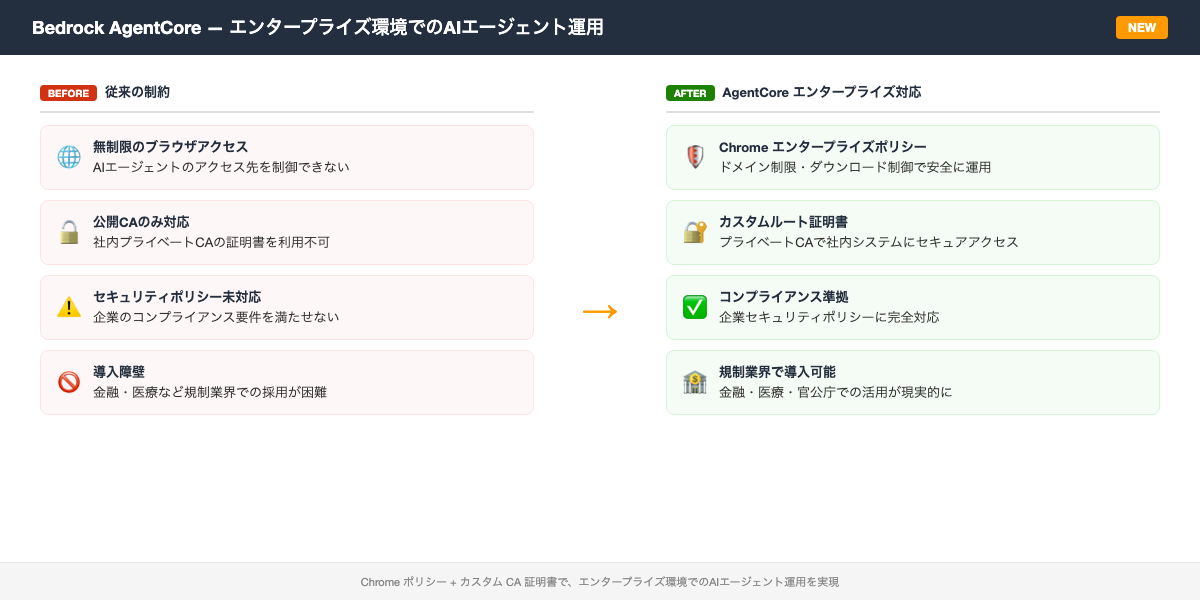
Task: Select the padlock icon on 公開CAのみ対応
Action: point(67,231)
